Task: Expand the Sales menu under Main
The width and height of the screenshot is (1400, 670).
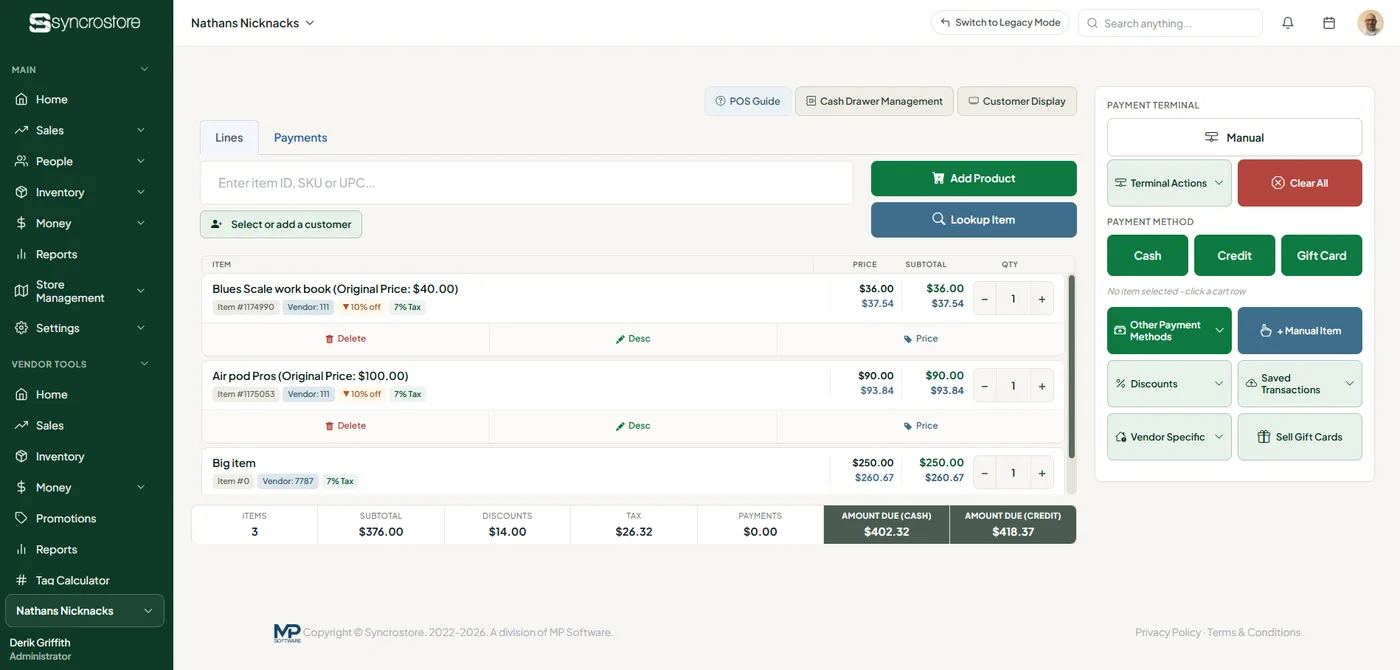Action: (x=140, y=130)
